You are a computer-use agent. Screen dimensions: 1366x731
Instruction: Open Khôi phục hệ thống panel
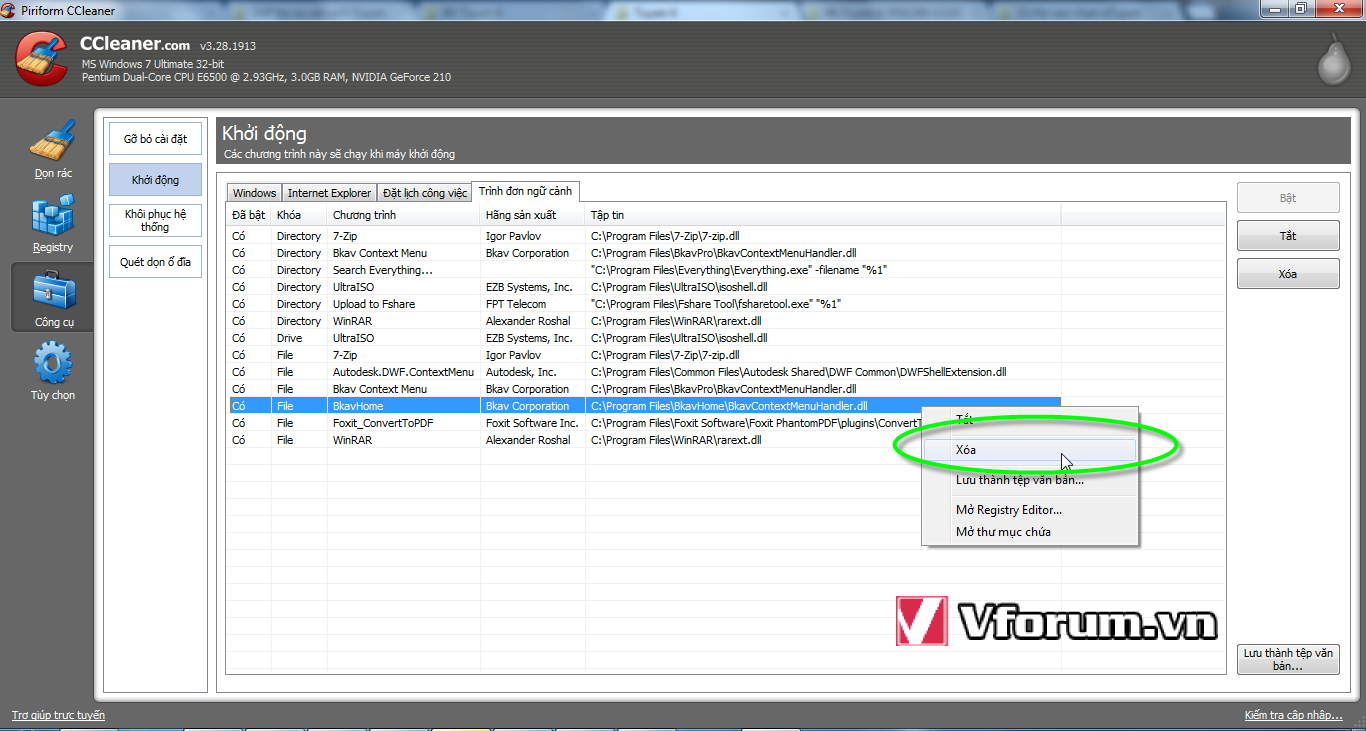(155, 220)
